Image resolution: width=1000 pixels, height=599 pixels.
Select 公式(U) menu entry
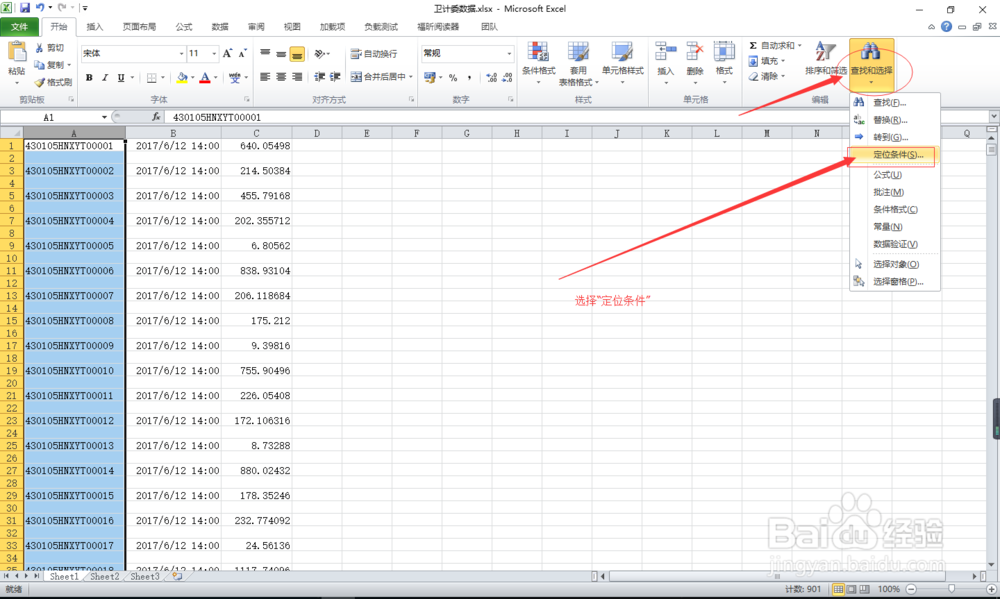[894, 175]
